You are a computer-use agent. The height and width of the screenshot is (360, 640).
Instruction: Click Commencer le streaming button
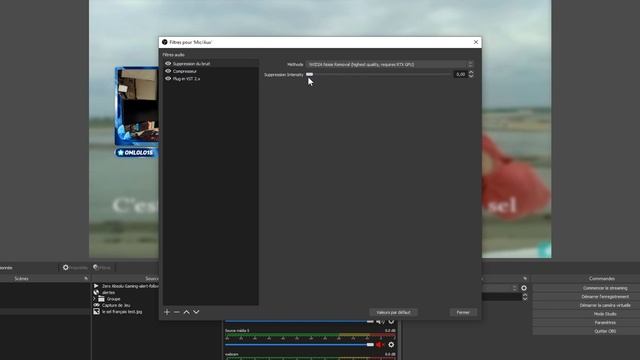605,288
